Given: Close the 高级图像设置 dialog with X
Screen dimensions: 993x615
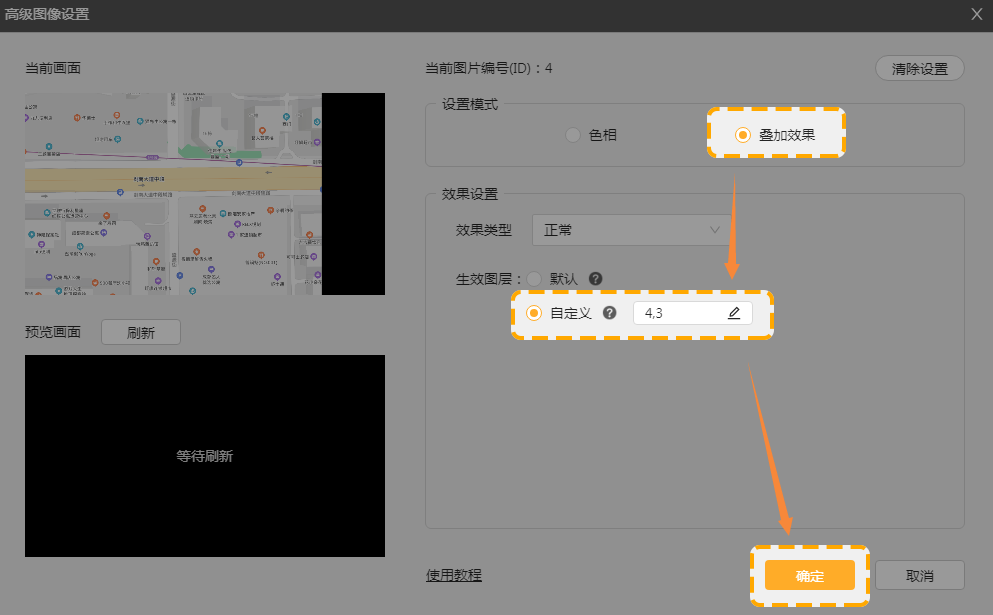Looking at the screenshot, I should (977, 14).
